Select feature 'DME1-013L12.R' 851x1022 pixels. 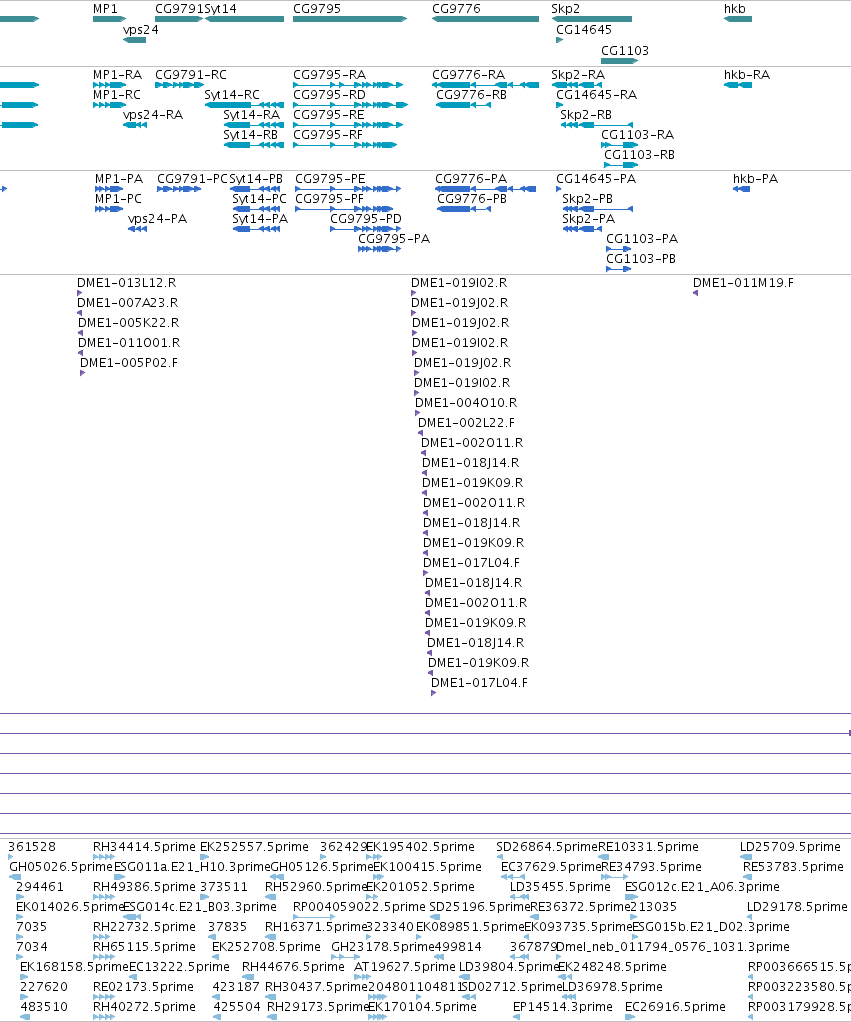[x=126, y=283]
